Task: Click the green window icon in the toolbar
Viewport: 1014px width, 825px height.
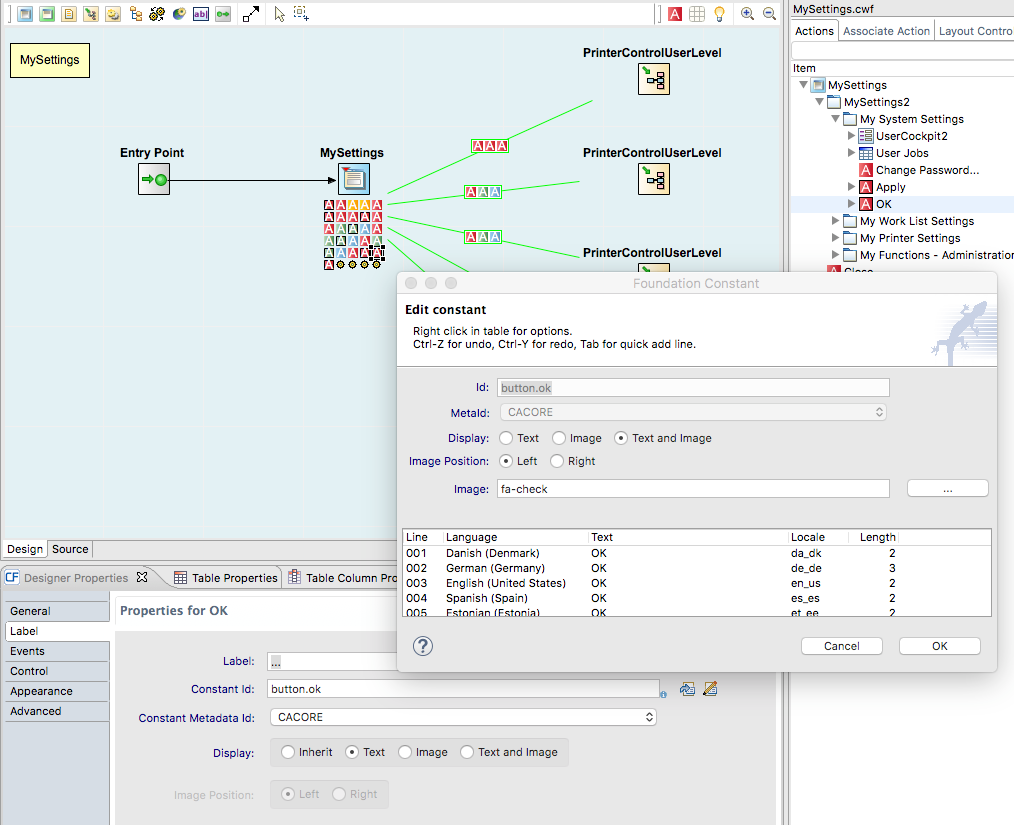Action: point(47,14)
